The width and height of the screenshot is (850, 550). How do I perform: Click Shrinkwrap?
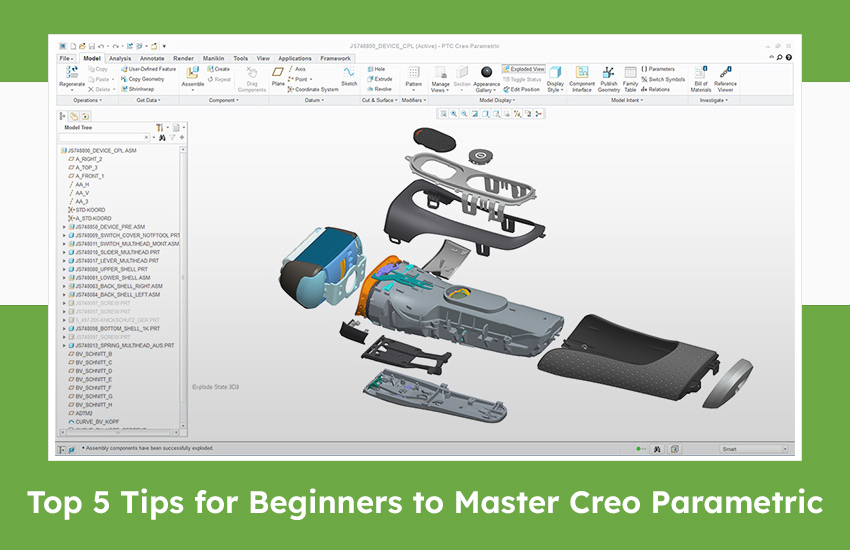point(138,89)
